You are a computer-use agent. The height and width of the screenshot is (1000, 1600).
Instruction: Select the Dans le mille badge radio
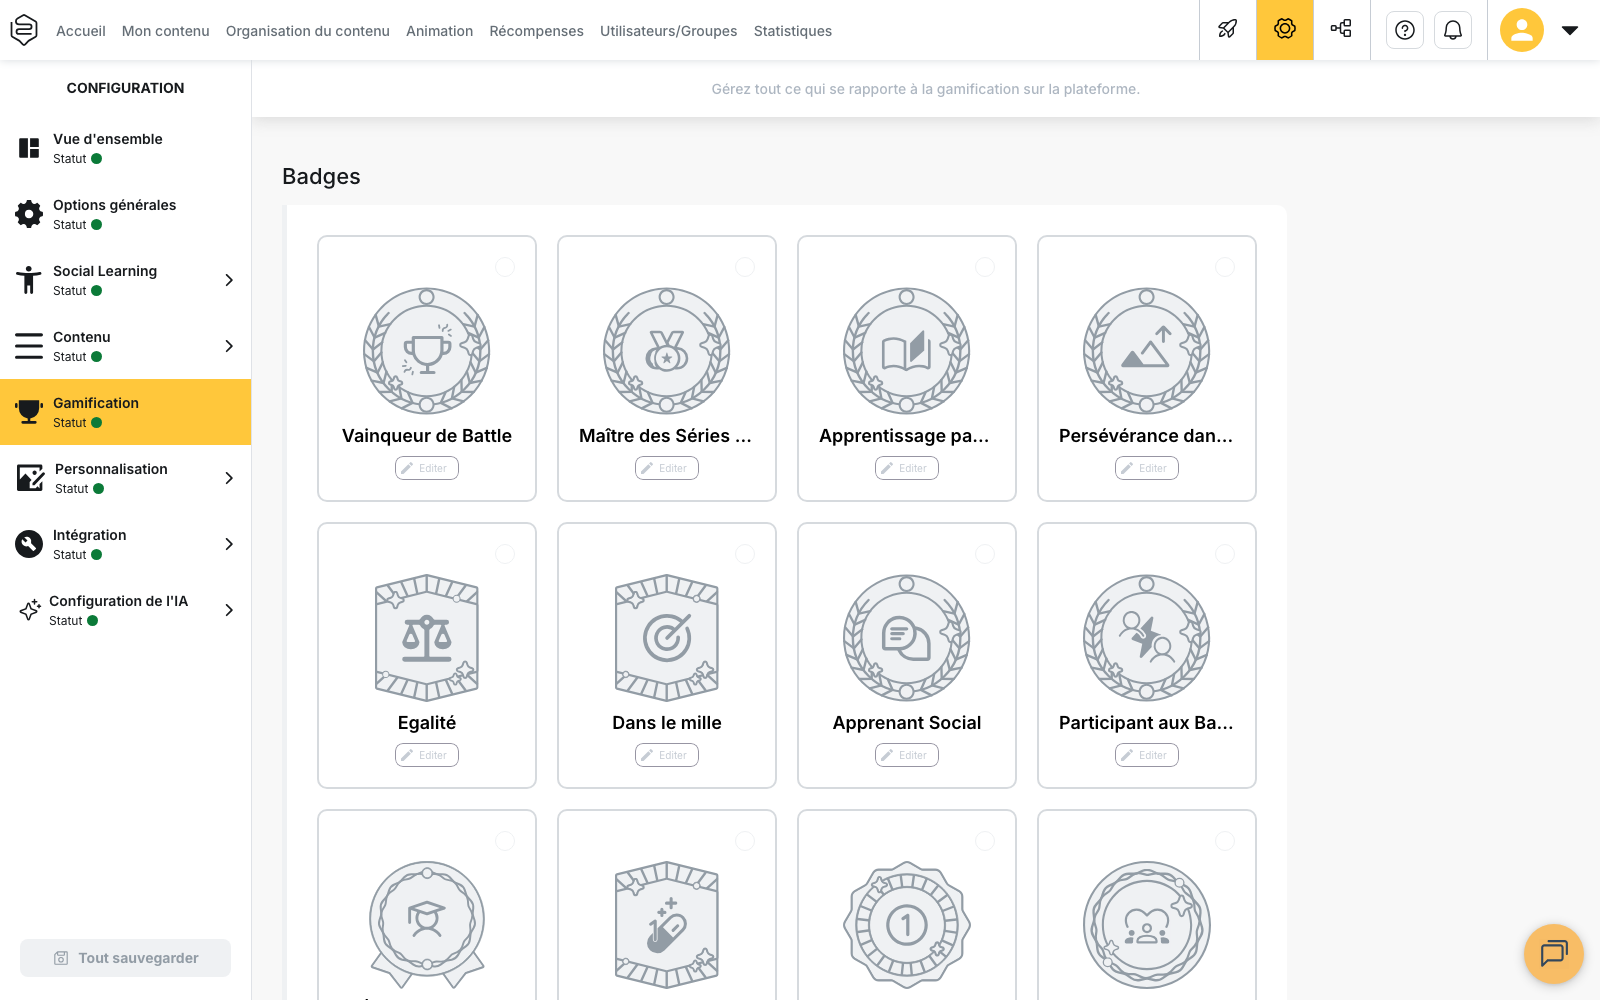[745, 554]
